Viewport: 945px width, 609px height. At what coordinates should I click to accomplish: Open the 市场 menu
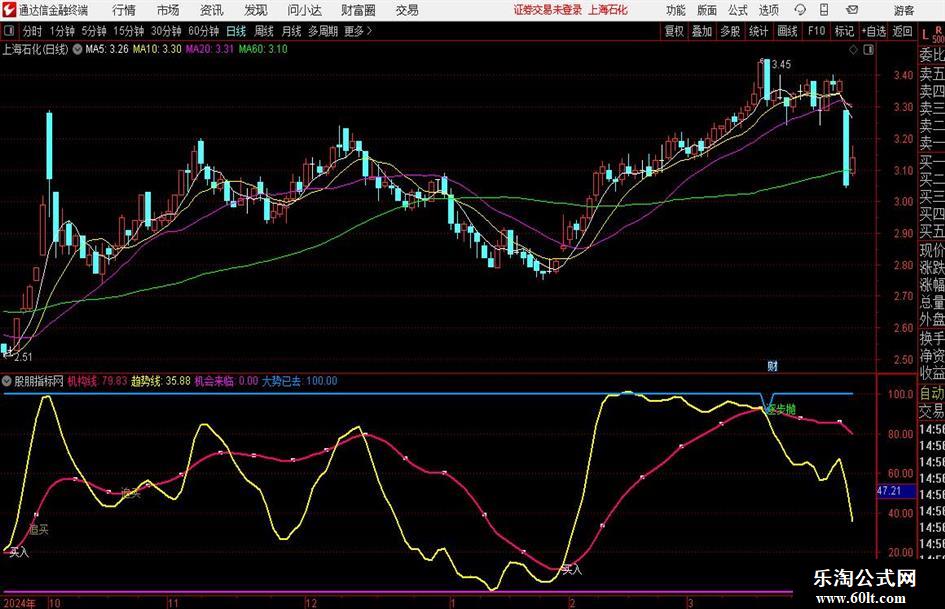click(168, 10)
